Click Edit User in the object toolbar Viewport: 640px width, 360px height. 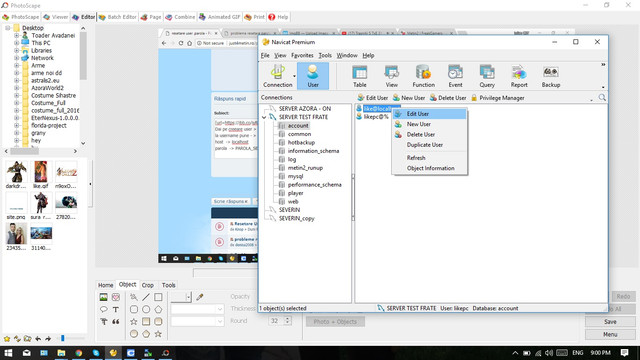pos(373,98)
